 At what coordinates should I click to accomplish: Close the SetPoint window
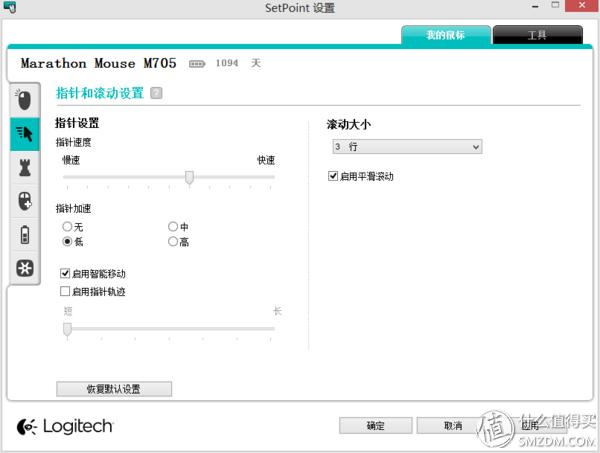(582, 6)
